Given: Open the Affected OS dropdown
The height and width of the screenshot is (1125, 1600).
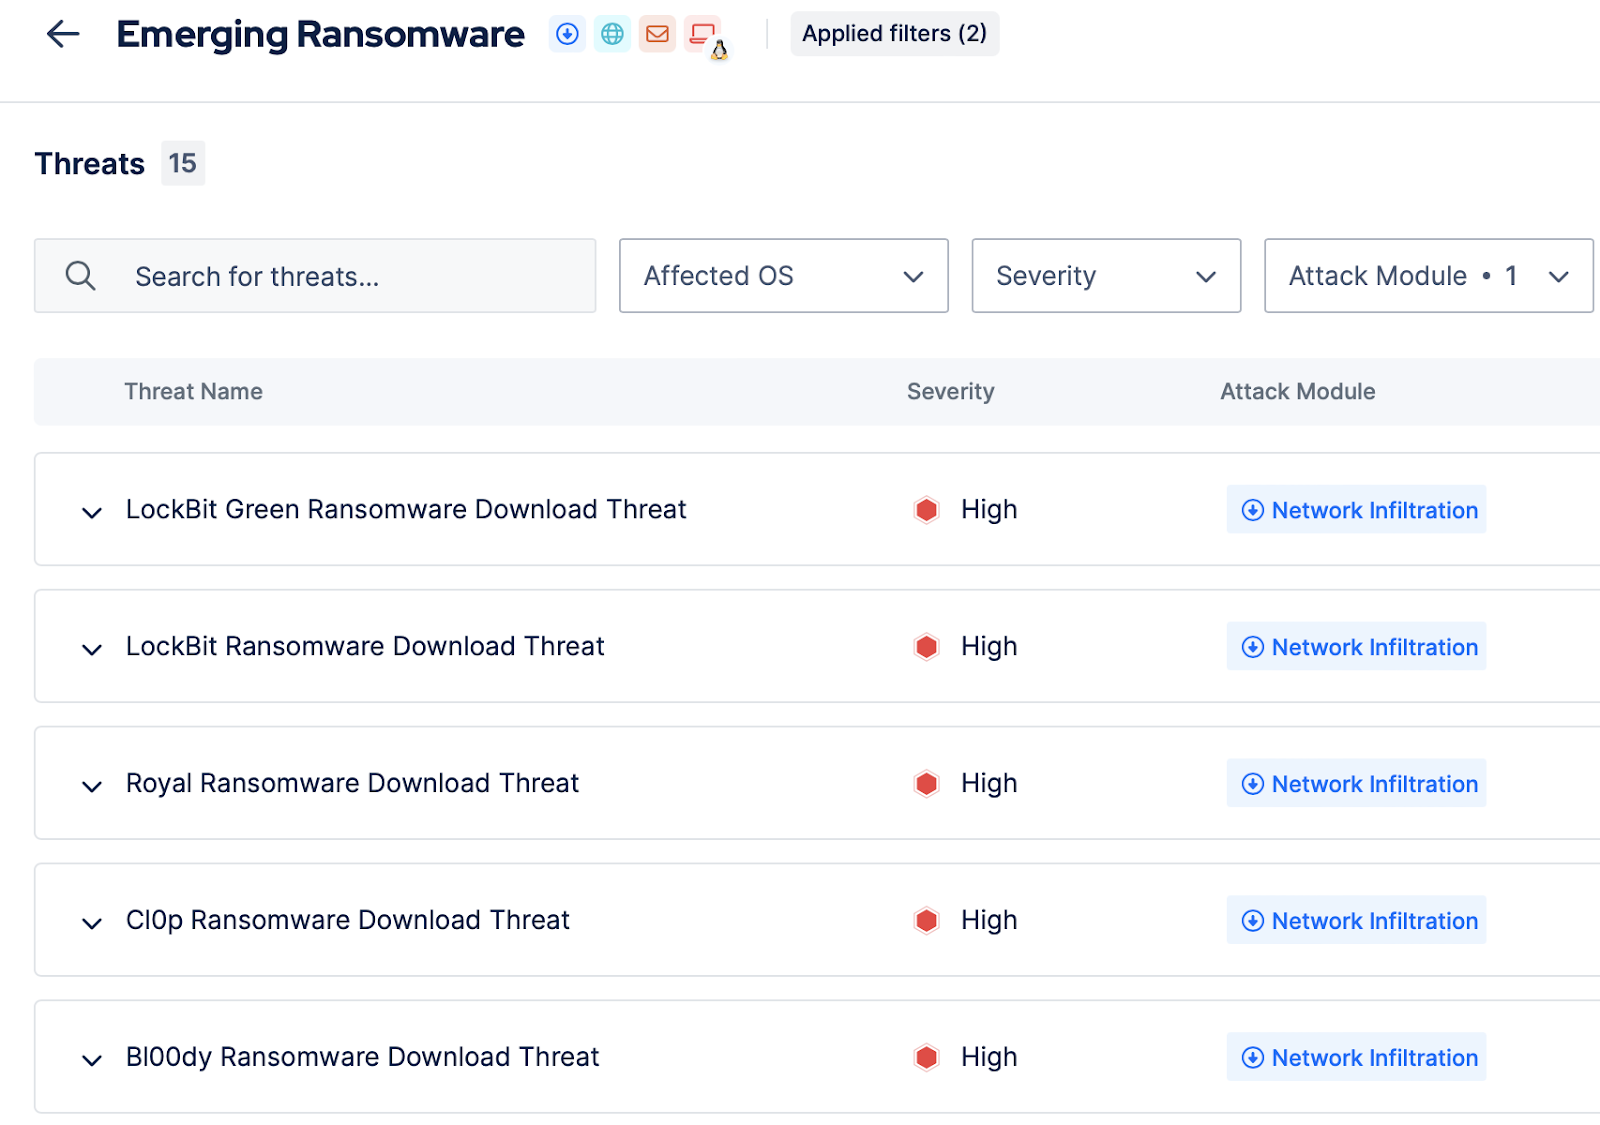Looking at the screenshot, I should click(x=784, y=275).
